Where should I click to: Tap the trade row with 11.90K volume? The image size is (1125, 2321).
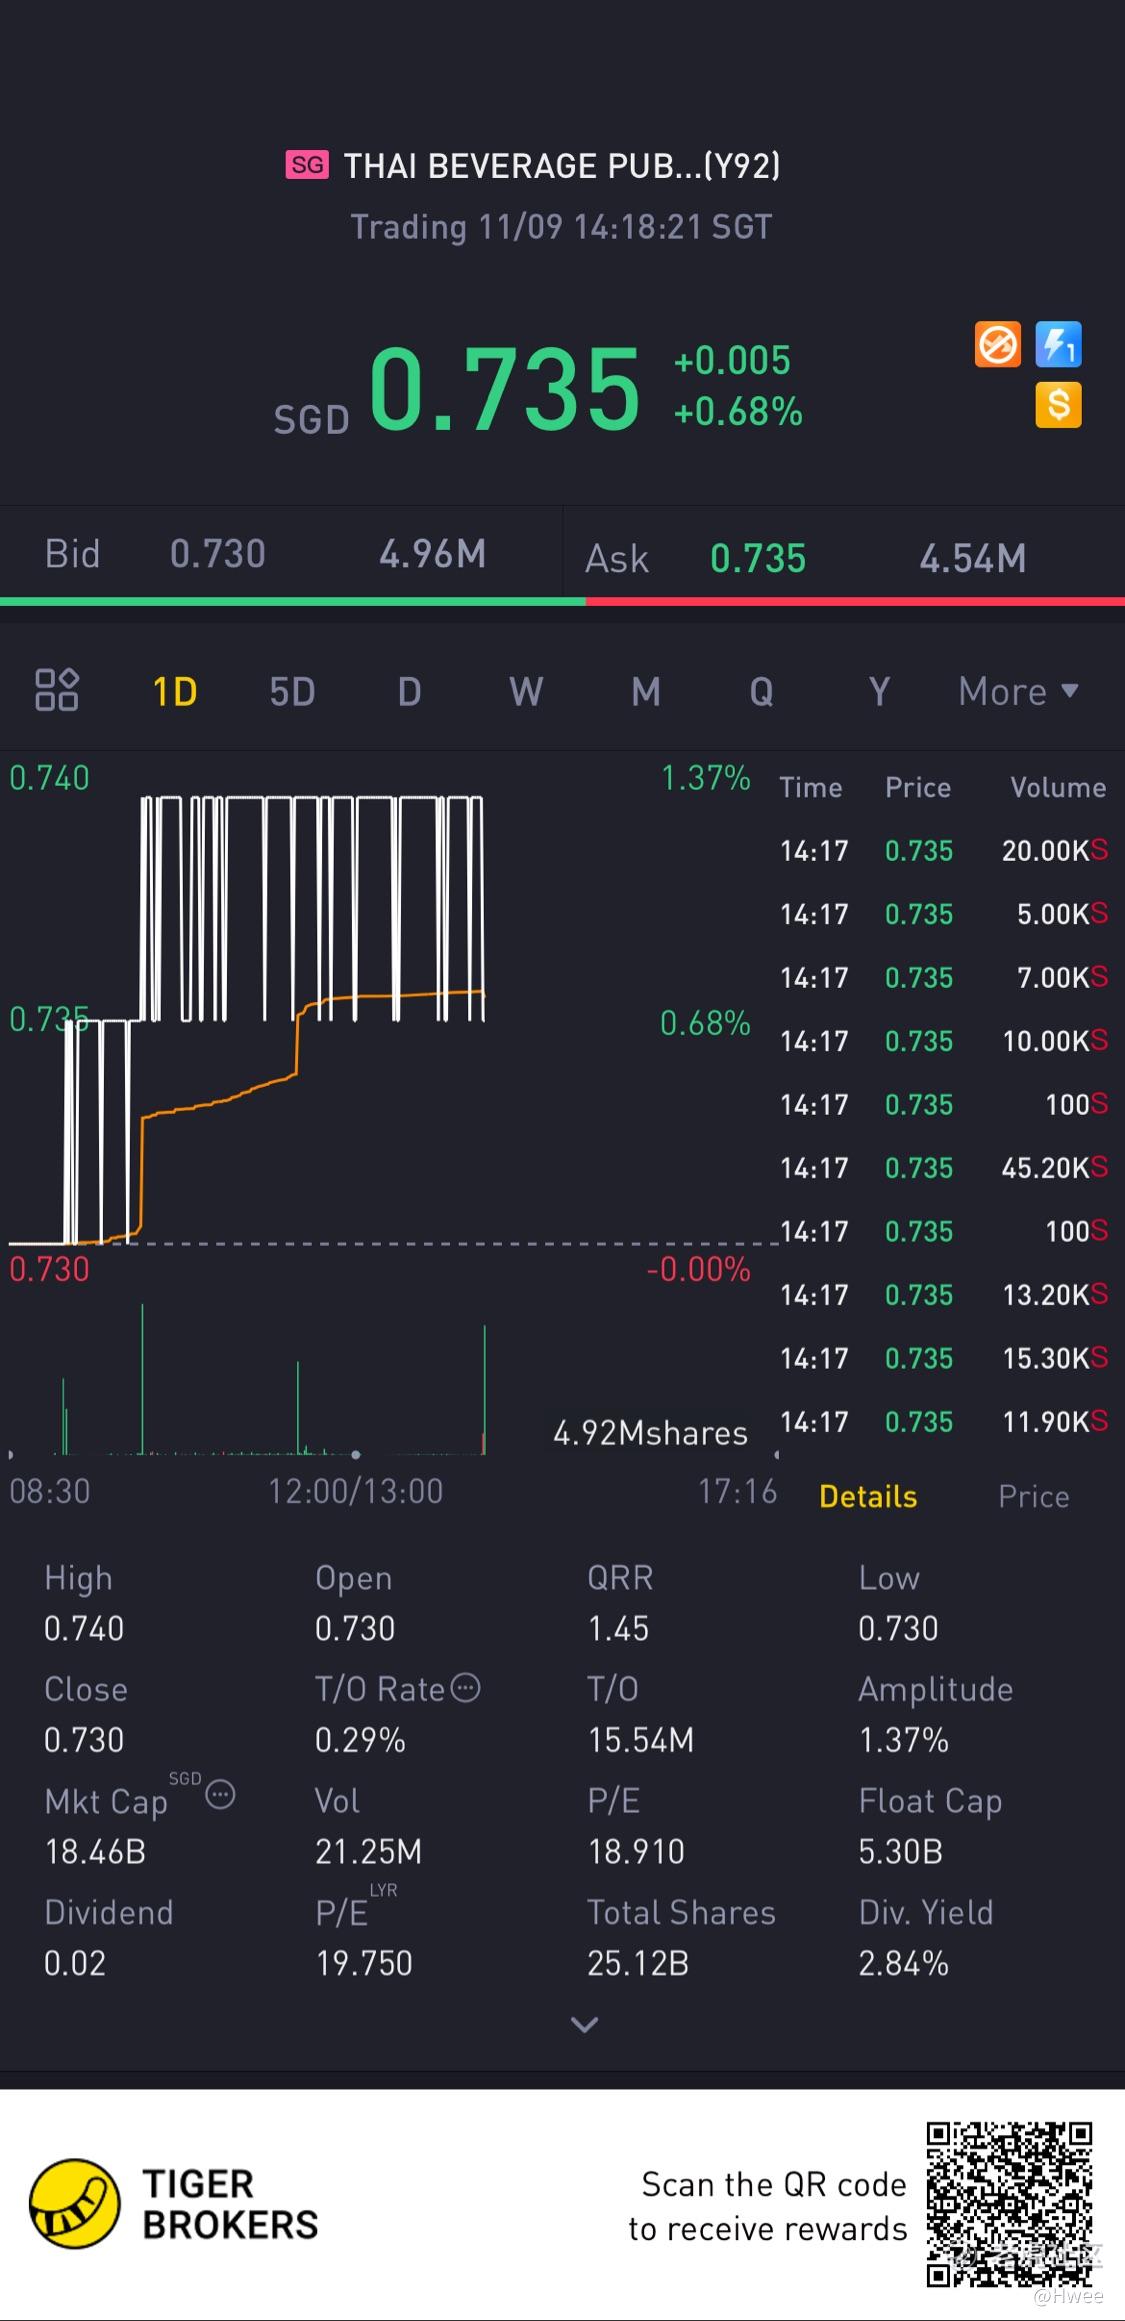click(943, 1422)
